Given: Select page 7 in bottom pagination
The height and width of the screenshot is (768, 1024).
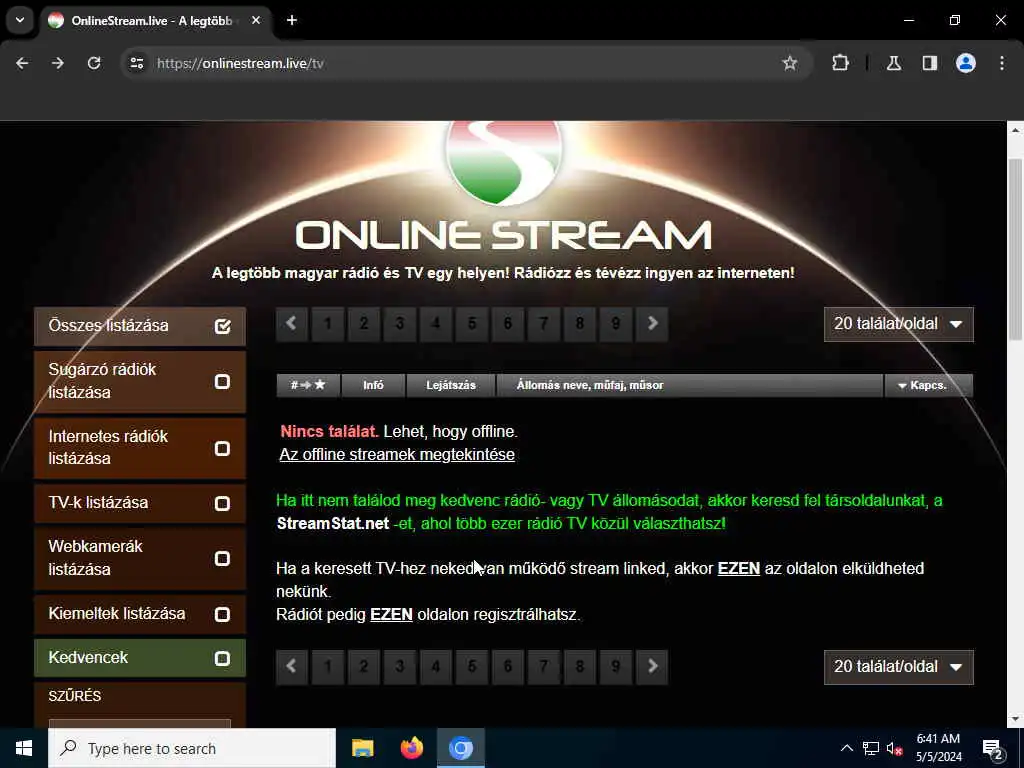Looking at the screenshot, I should point(544,667).
